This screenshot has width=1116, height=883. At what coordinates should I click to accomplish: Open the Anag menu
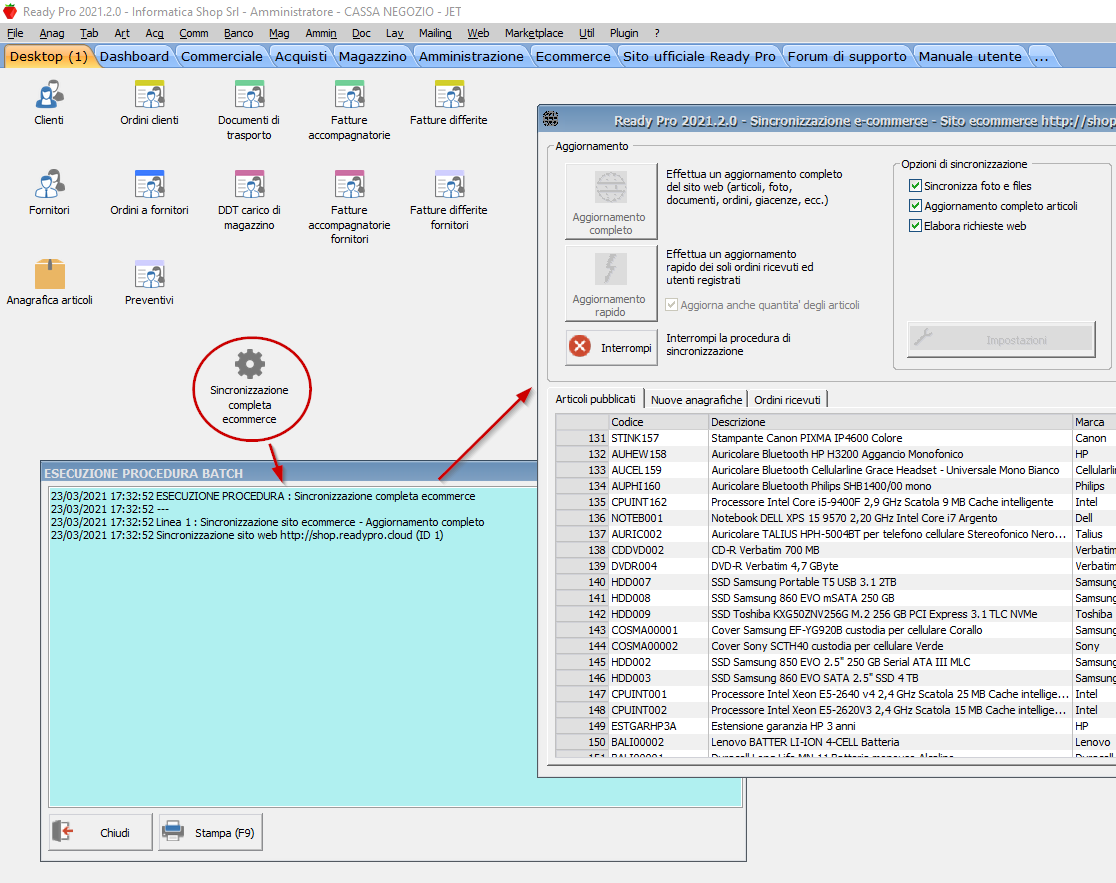[52, 33]
